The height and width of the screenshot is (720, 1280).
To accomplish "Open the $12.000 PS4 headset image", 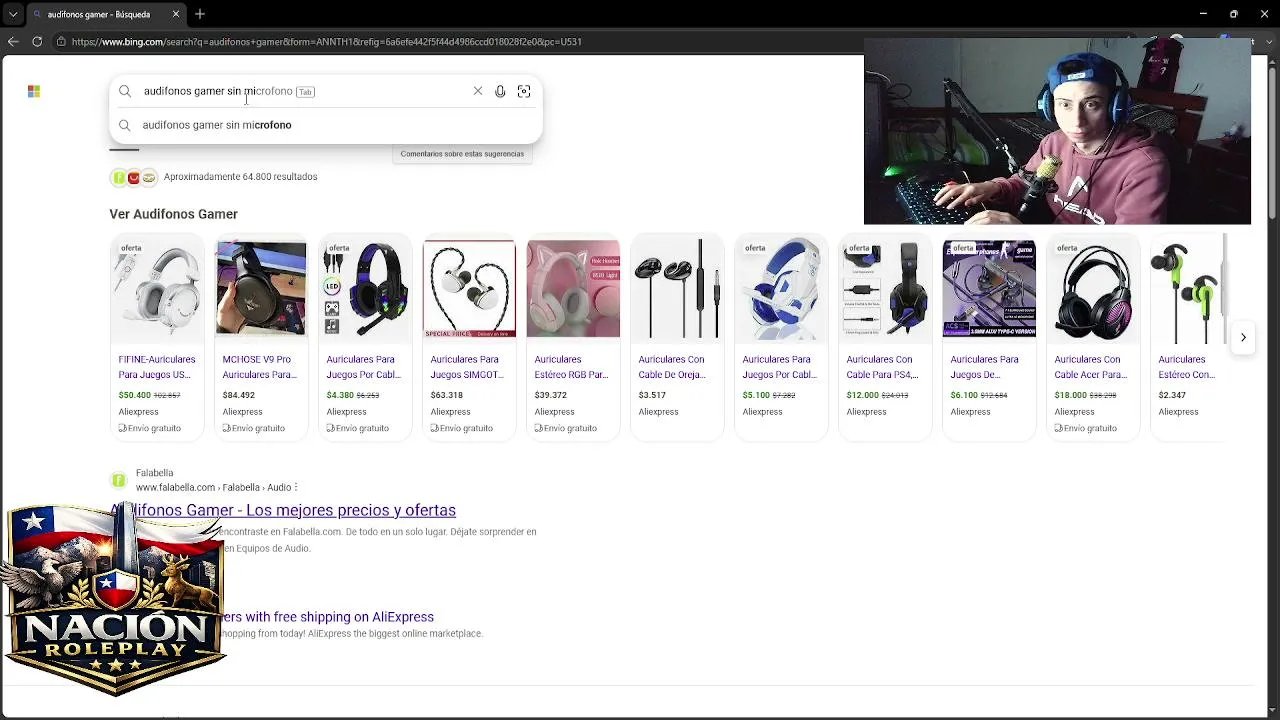I will point(885,289).
